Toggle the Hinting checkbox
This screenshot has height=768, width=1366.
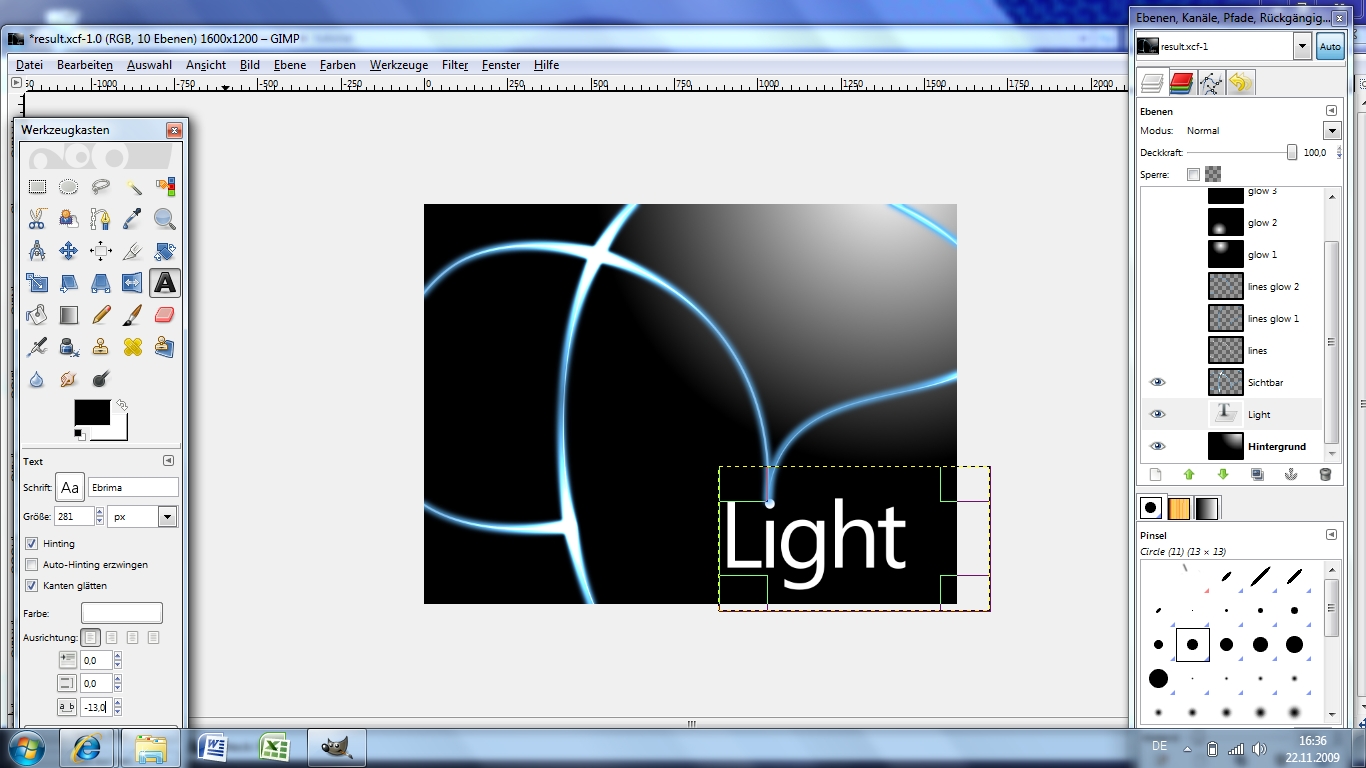[x=31, y=543]
